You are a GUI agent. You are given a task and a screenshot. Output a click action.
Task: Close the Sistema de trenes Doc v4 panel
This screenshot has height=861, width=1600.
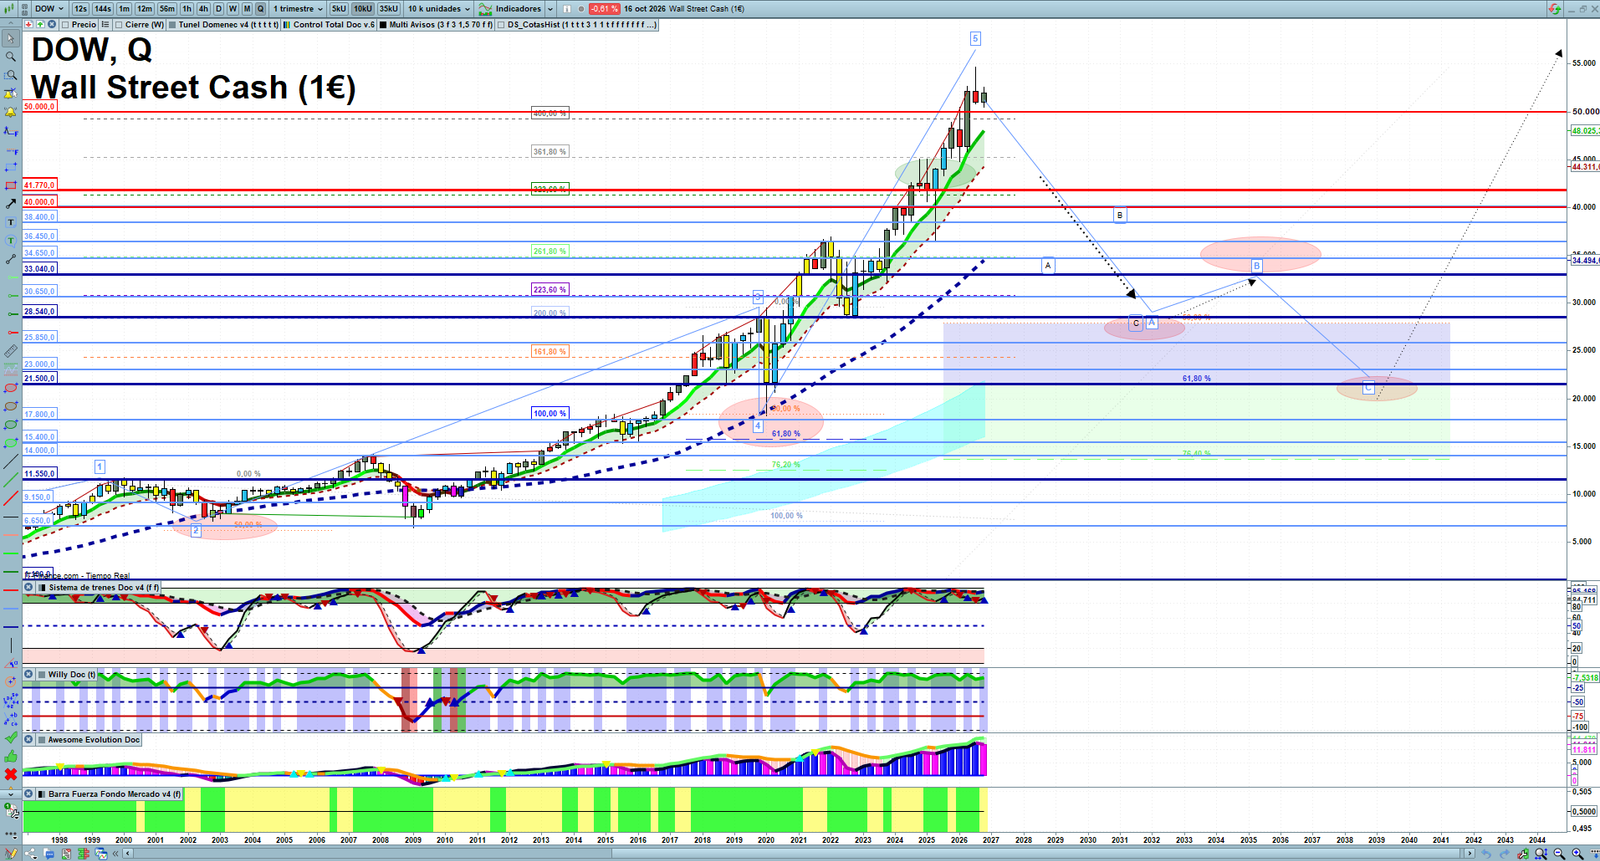(29, 588)
